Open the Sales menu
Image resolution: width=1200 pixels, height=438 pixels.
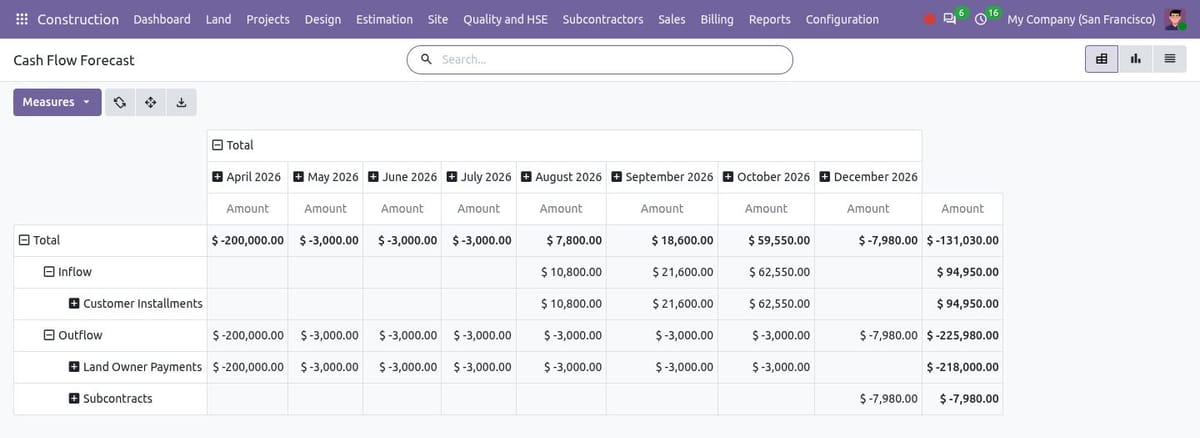point(672,19)
